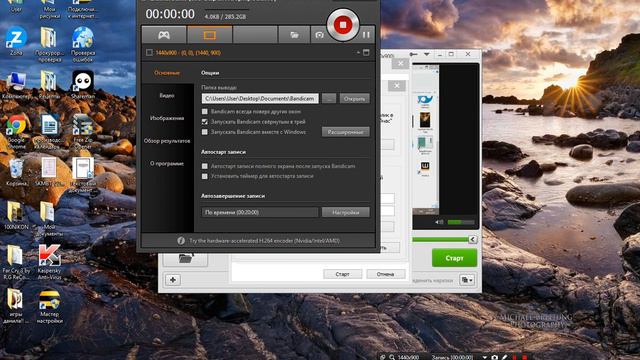Click the pencil draw icon on the bottom bar
This screenshot has height=360, width=640.
point(504,357)
